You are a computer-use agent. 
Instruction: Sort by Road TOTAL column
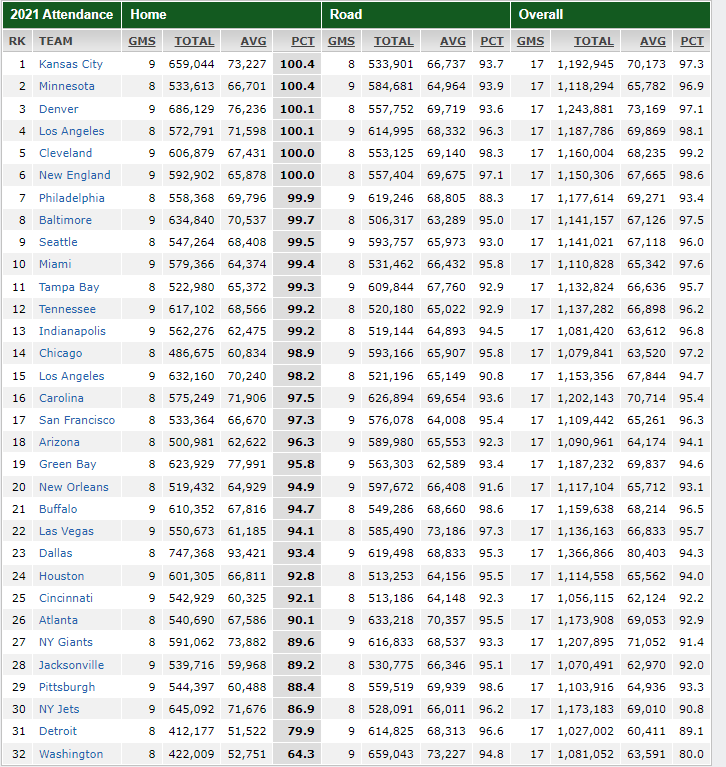(x=394, y=42)
